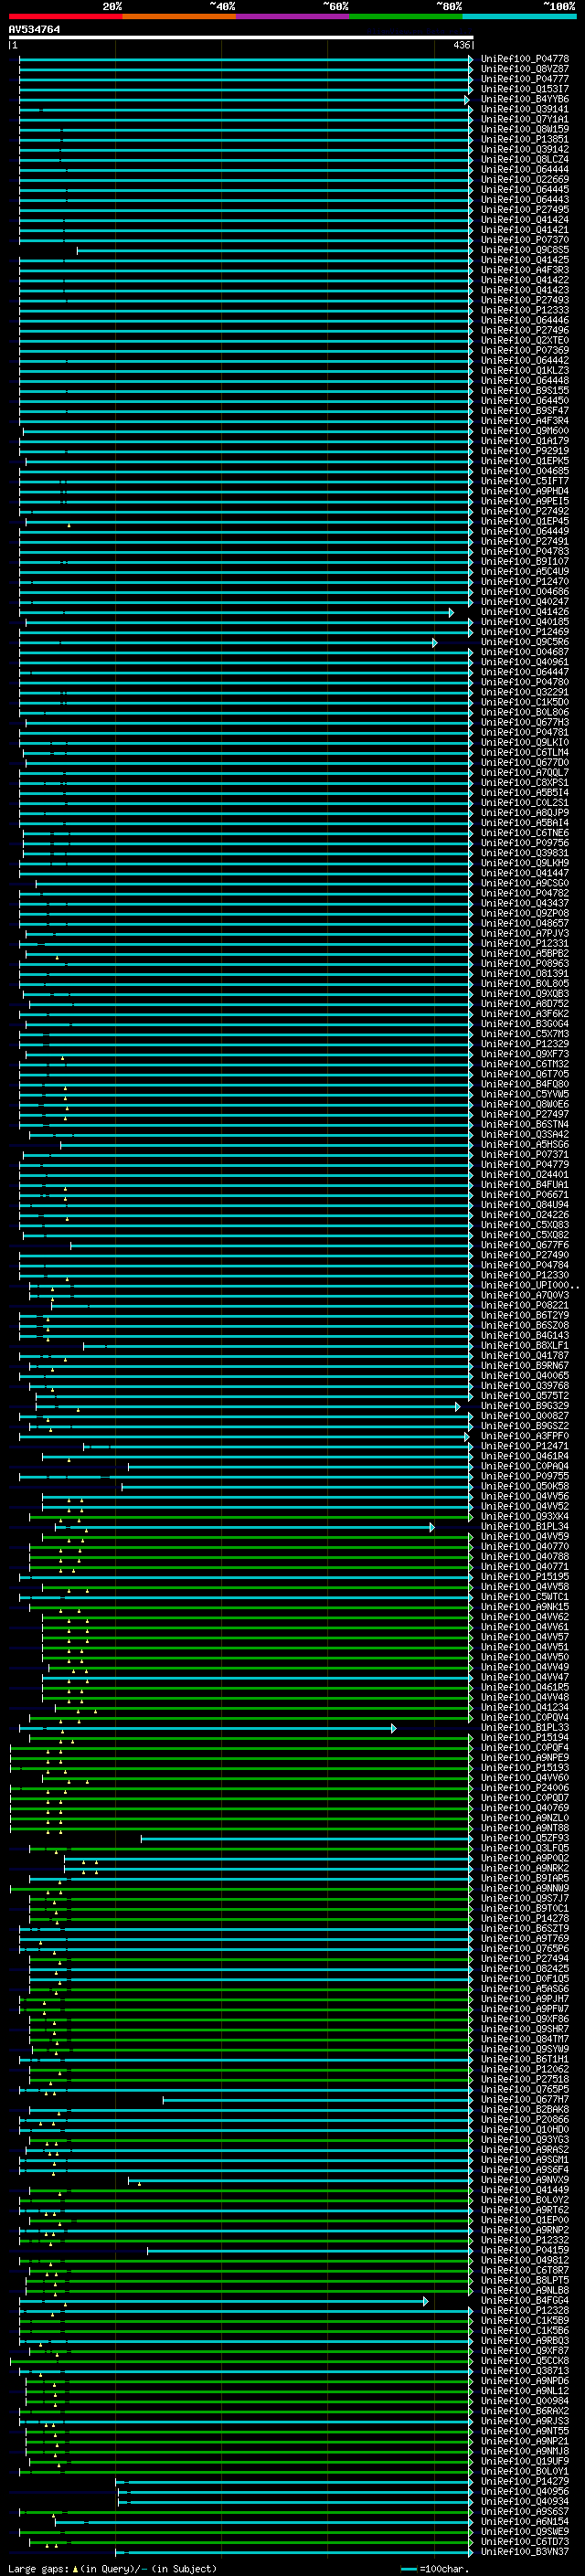The image size is (585, 2576).
Task: Click the UniRef100_Q40771 label
Action: click(525, 1566)
